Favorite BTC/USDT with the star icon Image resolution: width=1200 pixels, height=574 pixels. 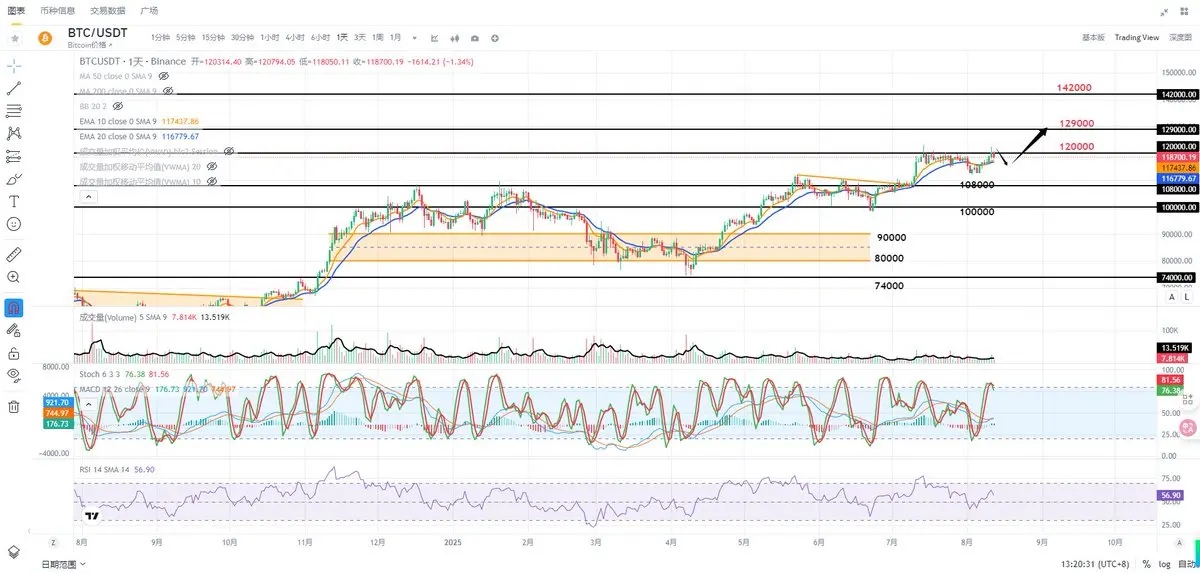tap(15, 37)
